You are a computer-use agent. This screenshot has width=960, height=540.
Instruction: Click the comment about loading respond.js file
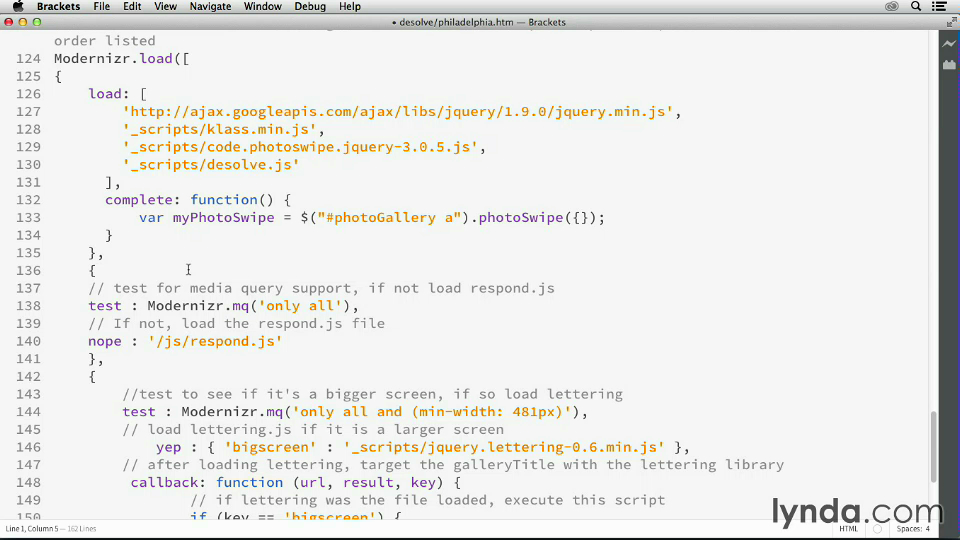(x=236, y=324)
